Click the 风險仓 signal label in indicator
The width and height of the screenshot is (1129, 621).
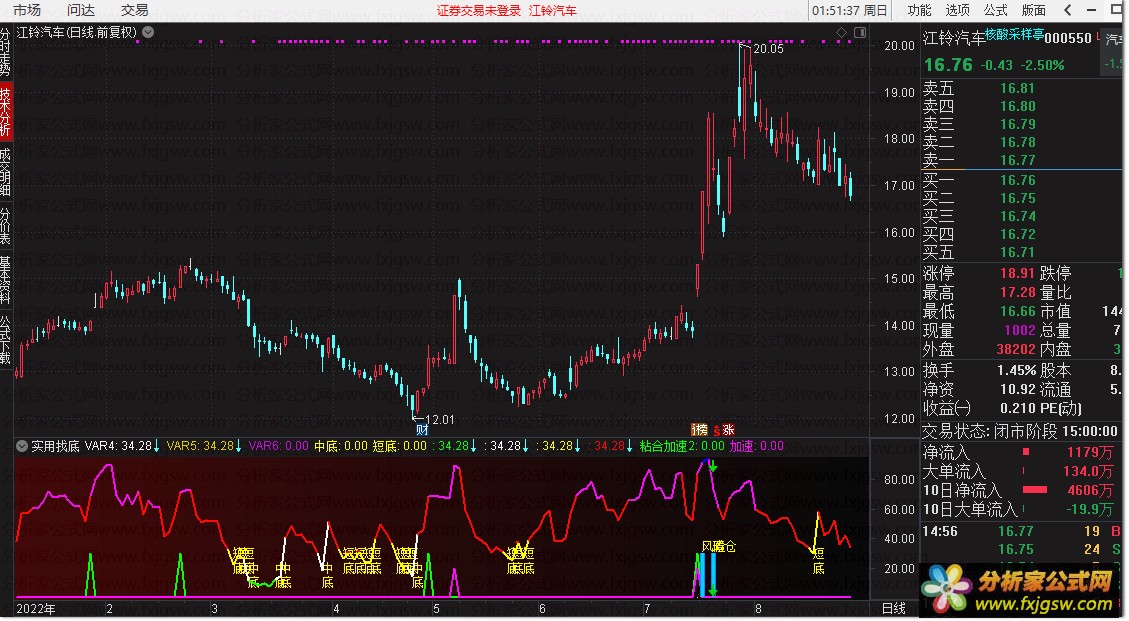pos(719,547)
